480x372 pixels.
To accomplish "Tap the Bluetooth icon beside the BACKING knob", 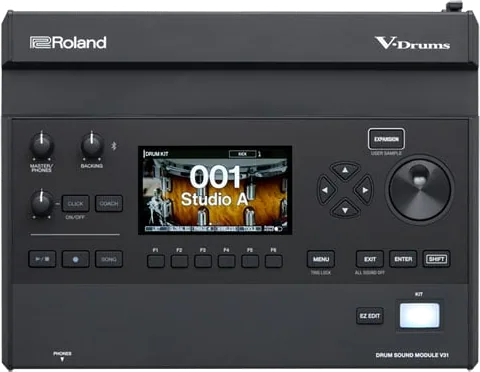I will [x=114, y=146].
